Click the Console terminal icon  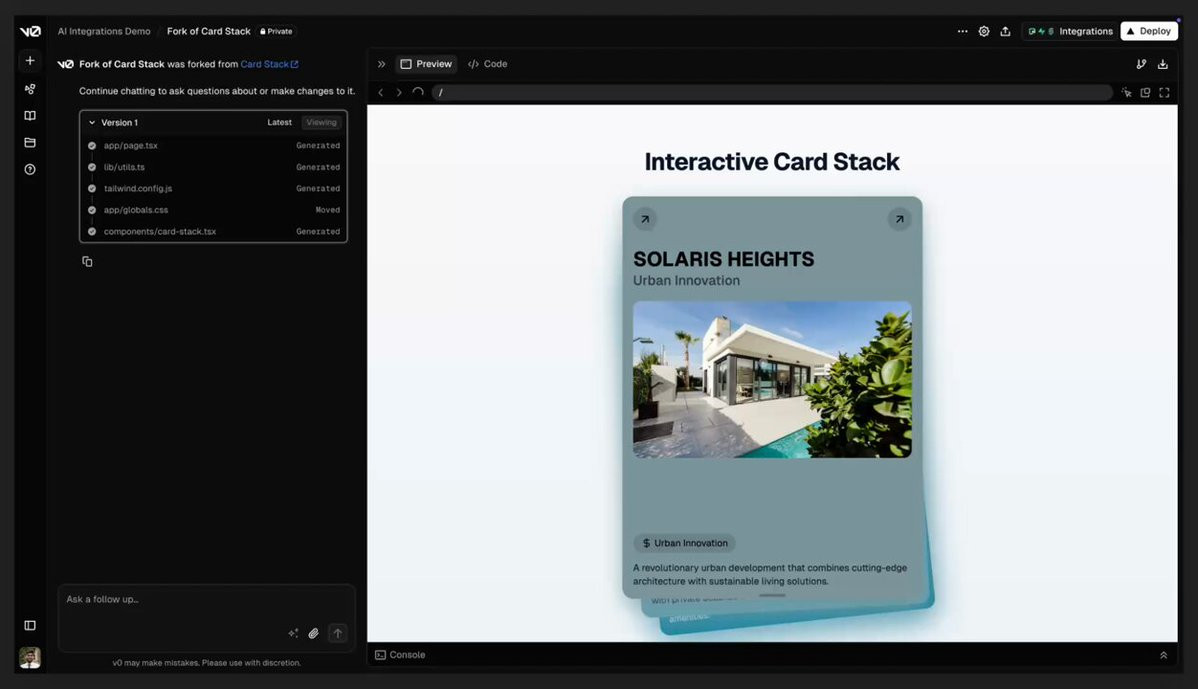(x=380, y=655)
